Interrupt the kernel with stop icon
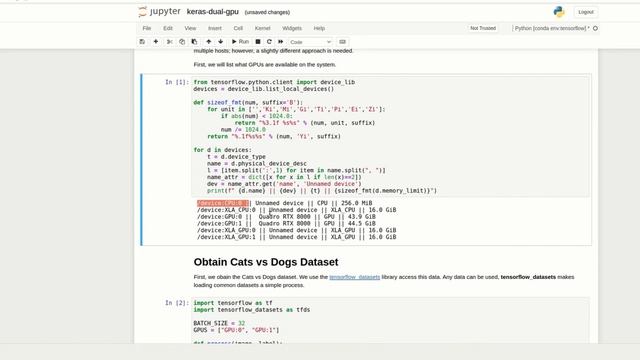The height and width of the screenshot is (360, 640). (258, 42)
